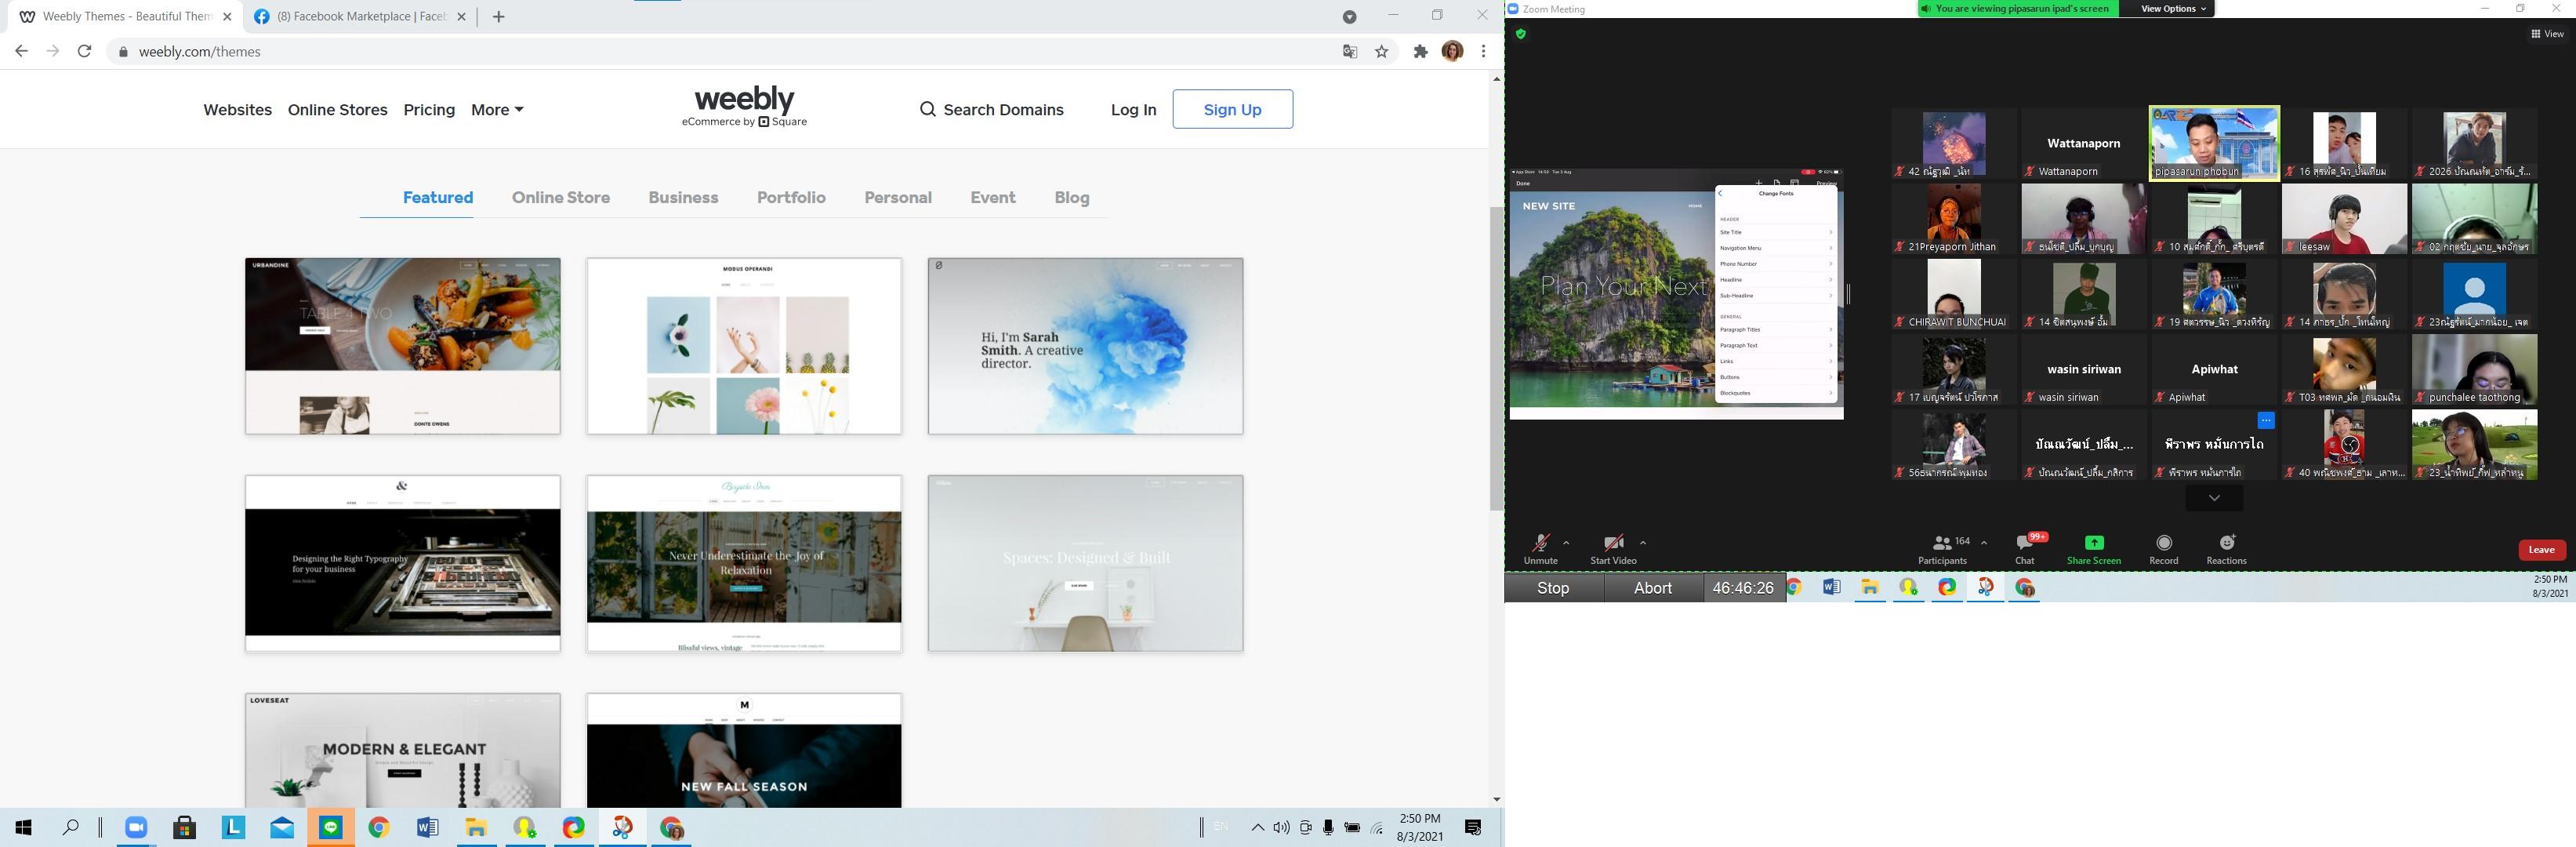Click the Search Domains magnifier link
The height and width of the screenshot is (847, 2576).
click(x=991, y=110)
